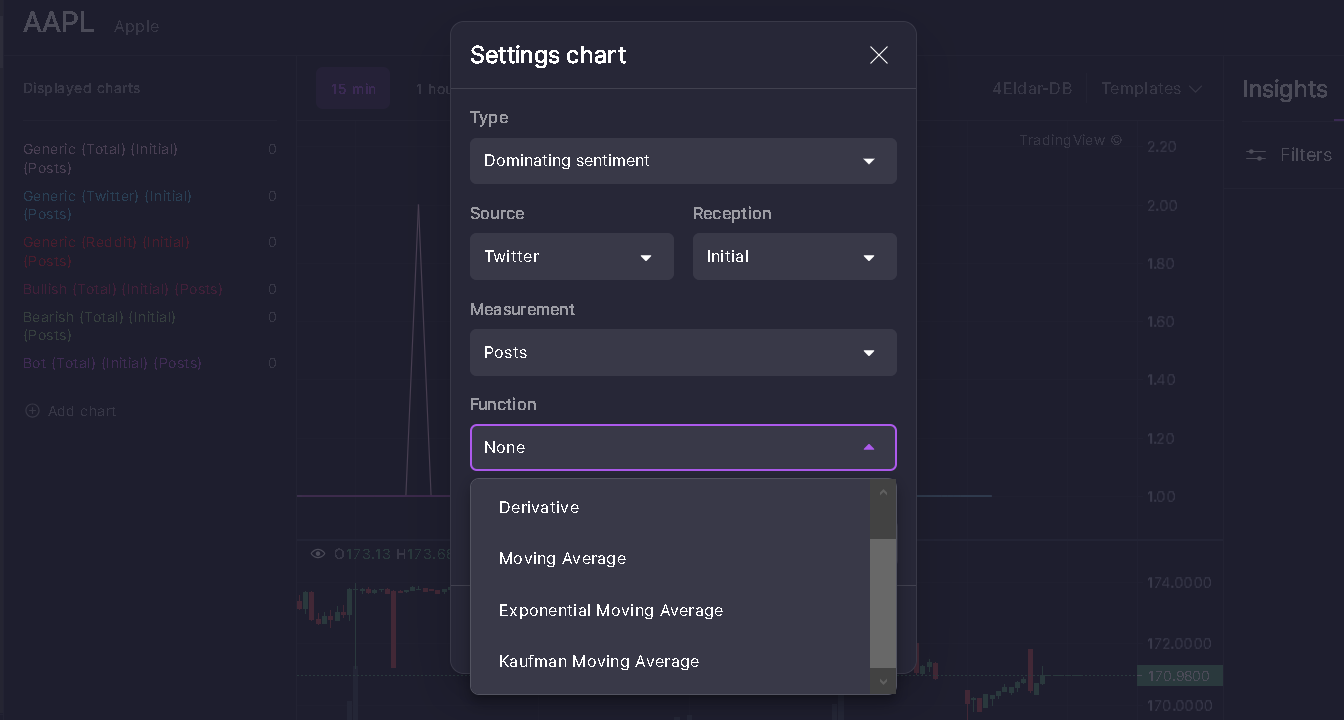Image resolution: width=1344 pixels, height=720 pixels.
Task: Choose Moving Average from the function list
Action: point(670,559)
